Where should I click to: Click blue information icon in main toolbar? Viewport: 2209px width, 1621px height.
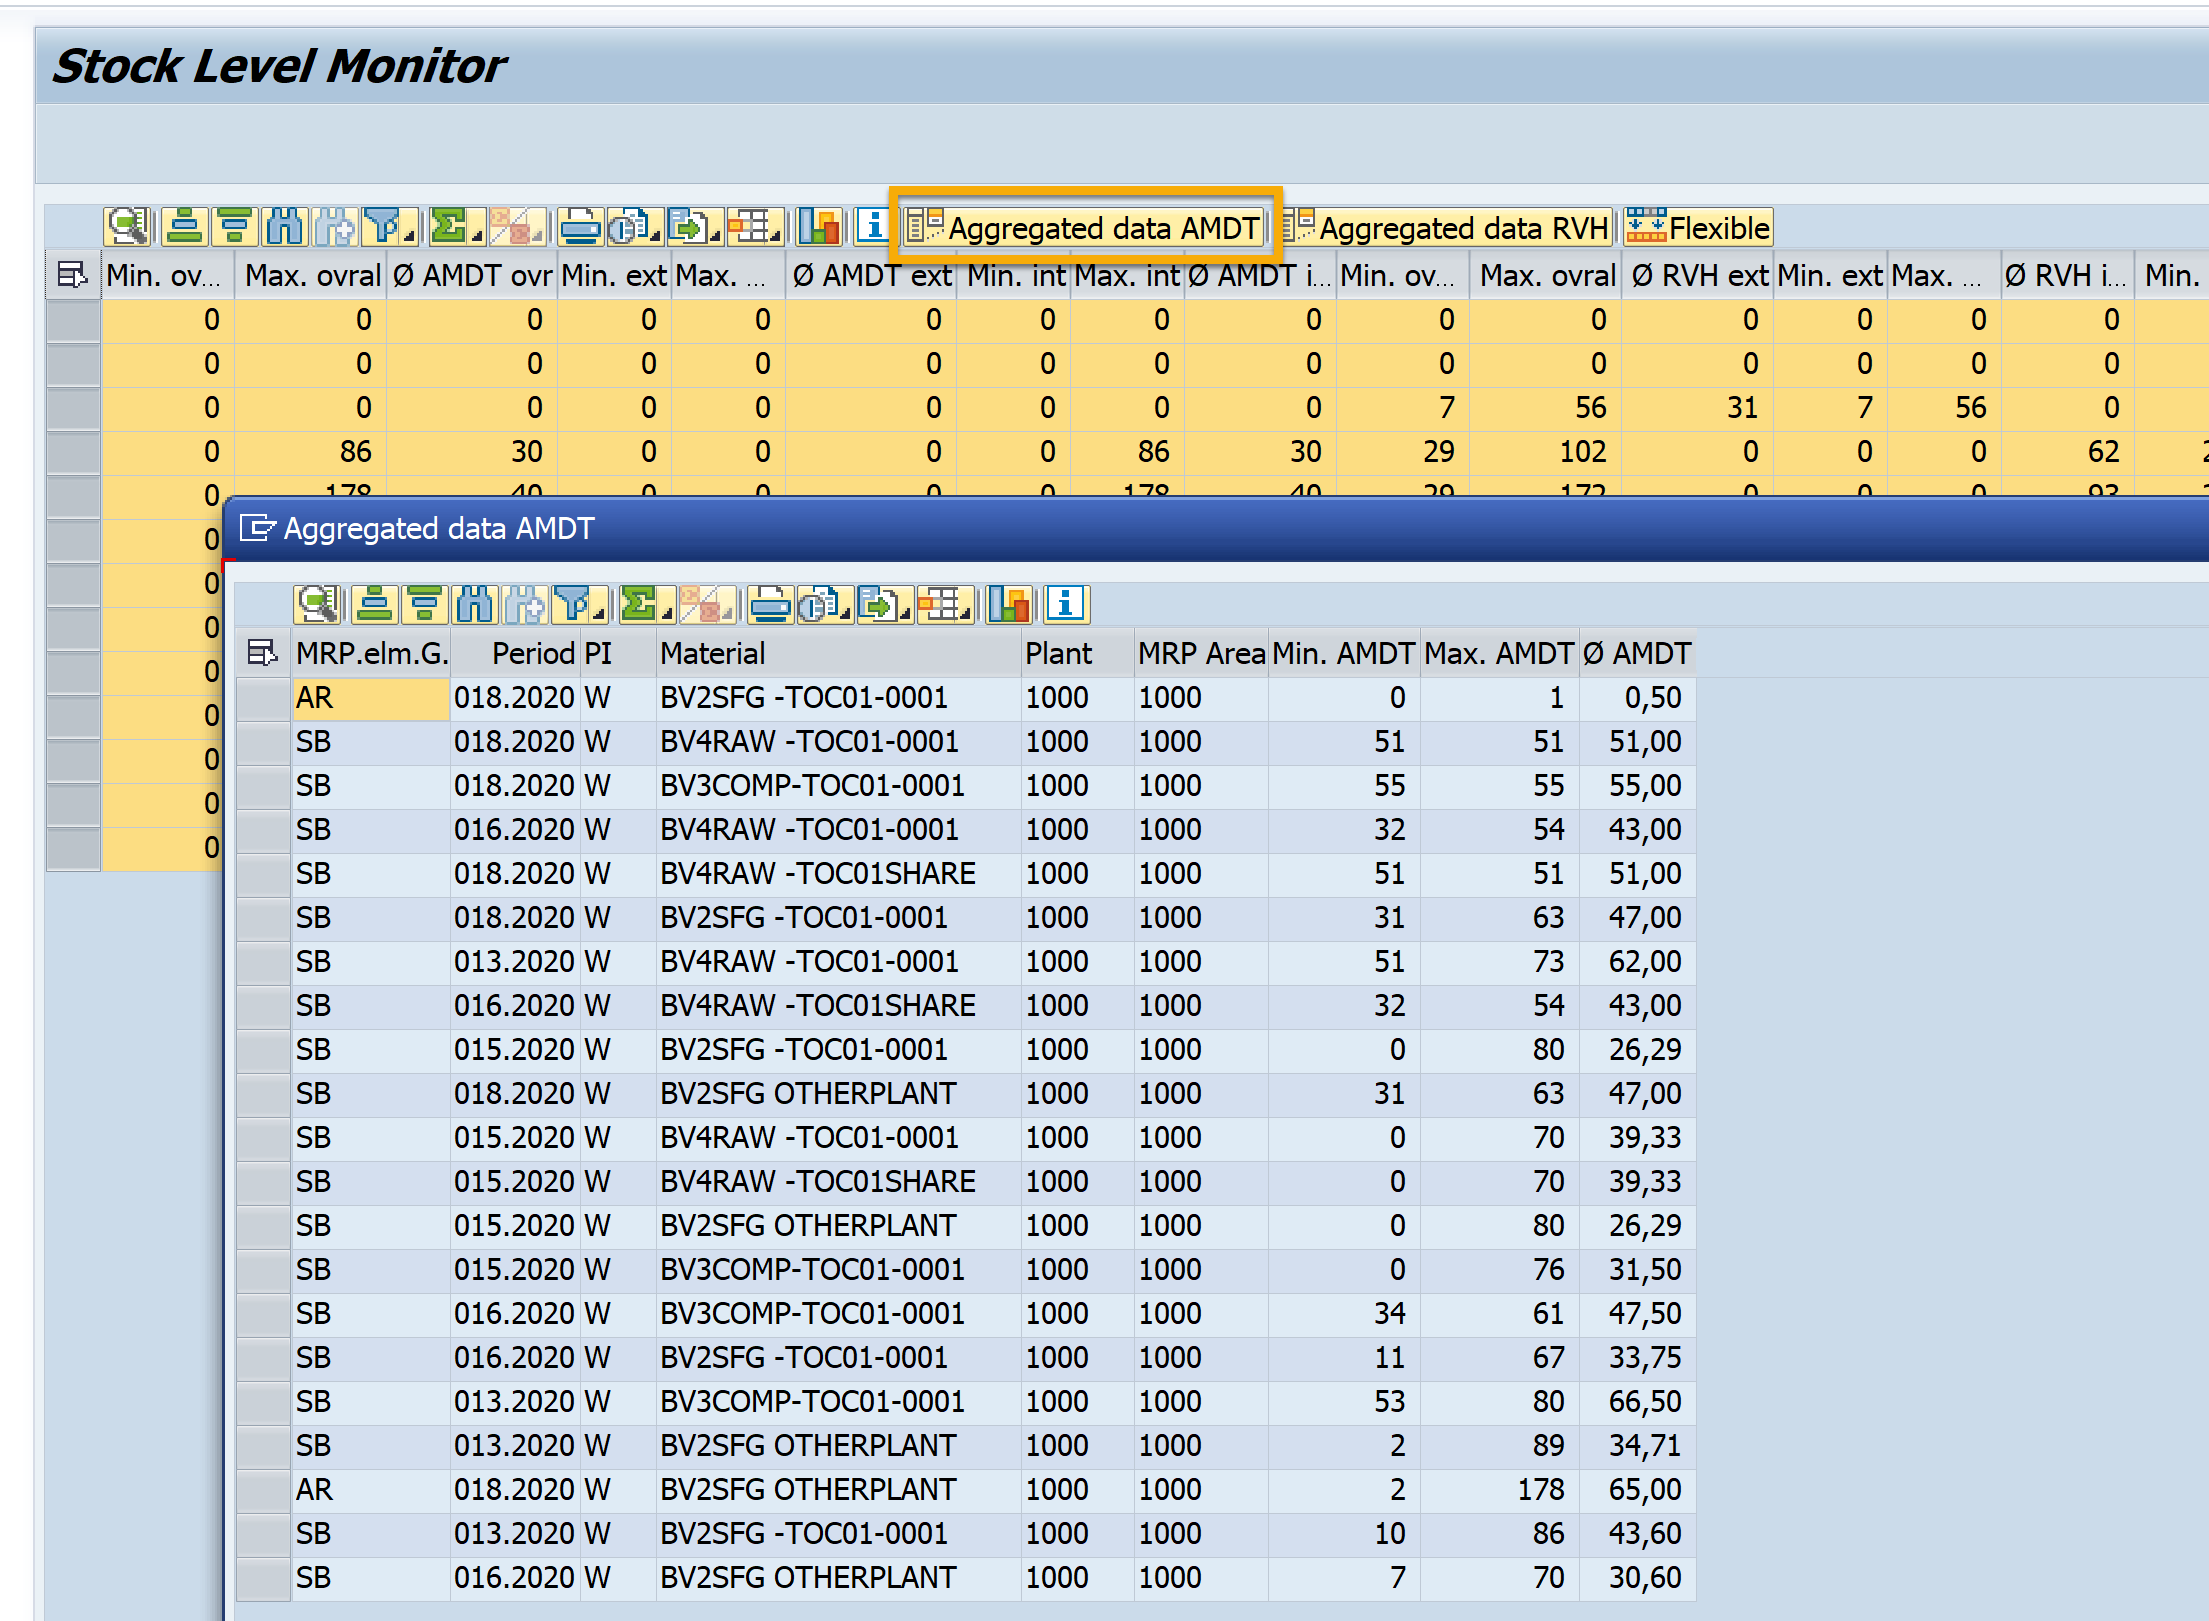pos(872,227)
